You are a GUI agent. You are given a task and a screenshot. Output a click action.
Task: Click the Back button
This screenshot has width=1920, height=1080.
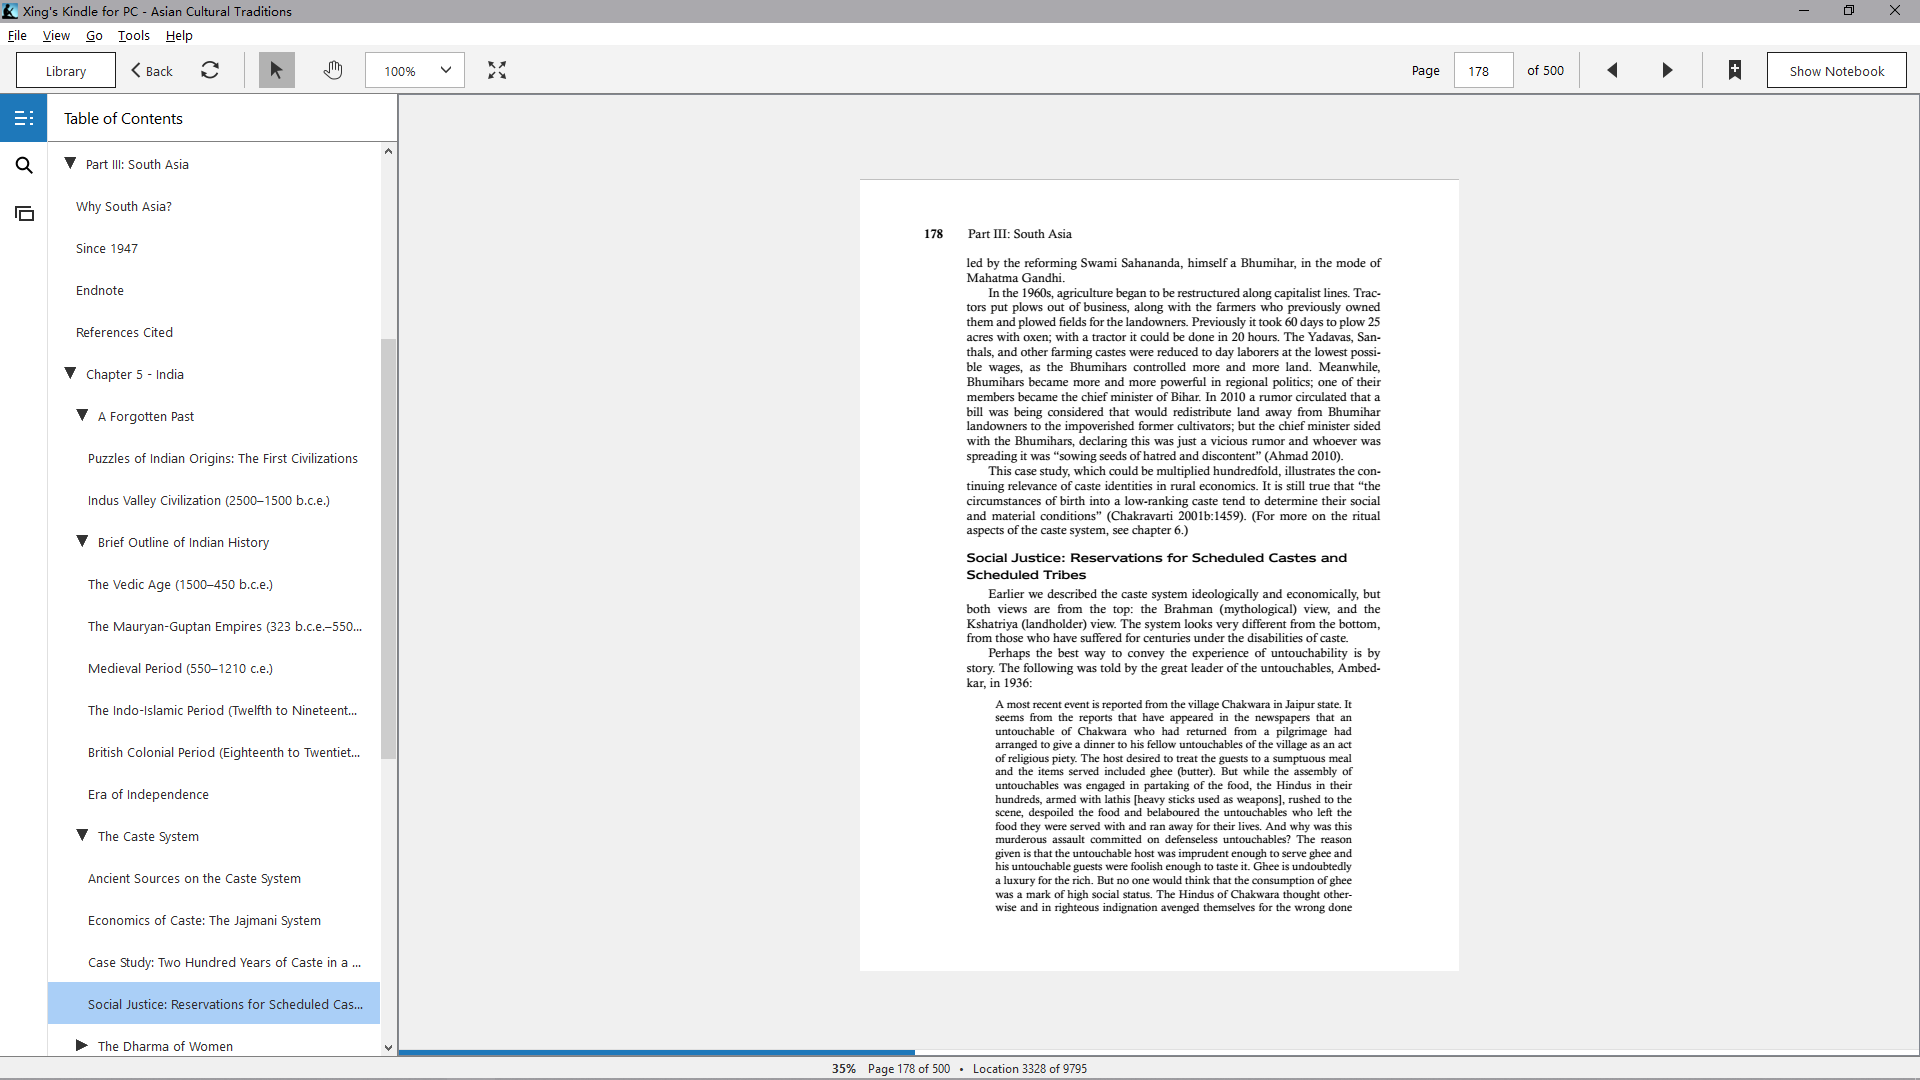click(152, 70)
